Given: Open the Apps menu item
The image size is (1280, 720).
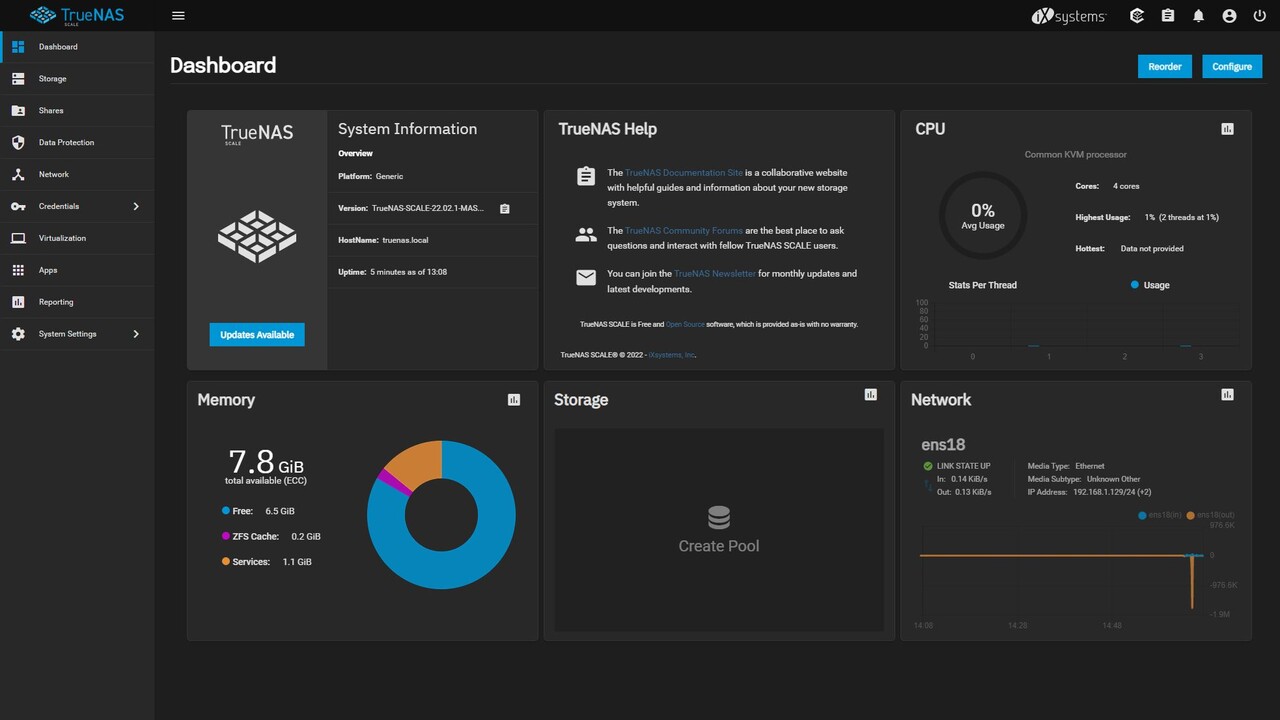Looking at the screenshot, I should click(x=78, y=270).
